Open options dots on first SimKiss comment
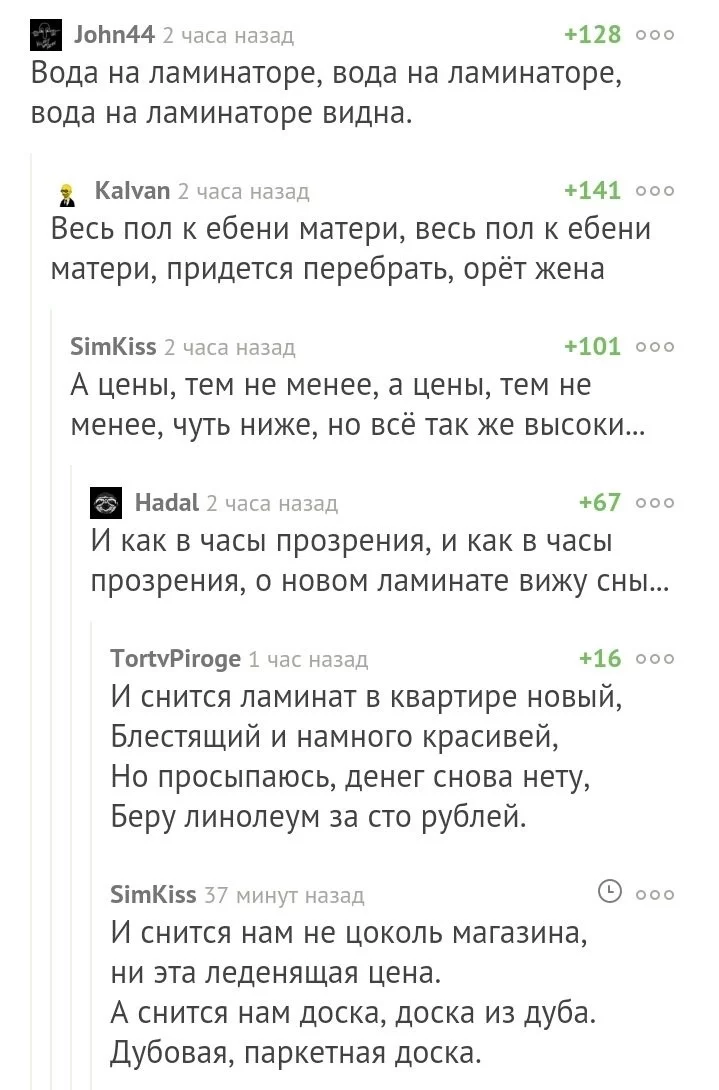Viewport: 719px width, 1090px height. [656, 347]
